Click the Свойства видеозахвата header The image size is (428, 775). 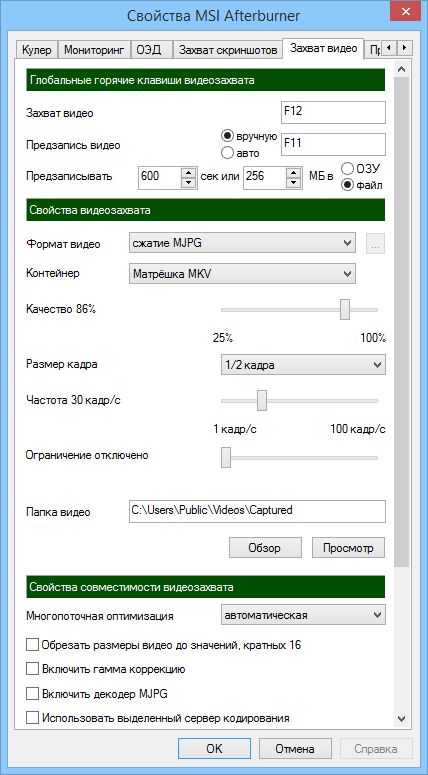pyautogui.click(x=206, y=210)
